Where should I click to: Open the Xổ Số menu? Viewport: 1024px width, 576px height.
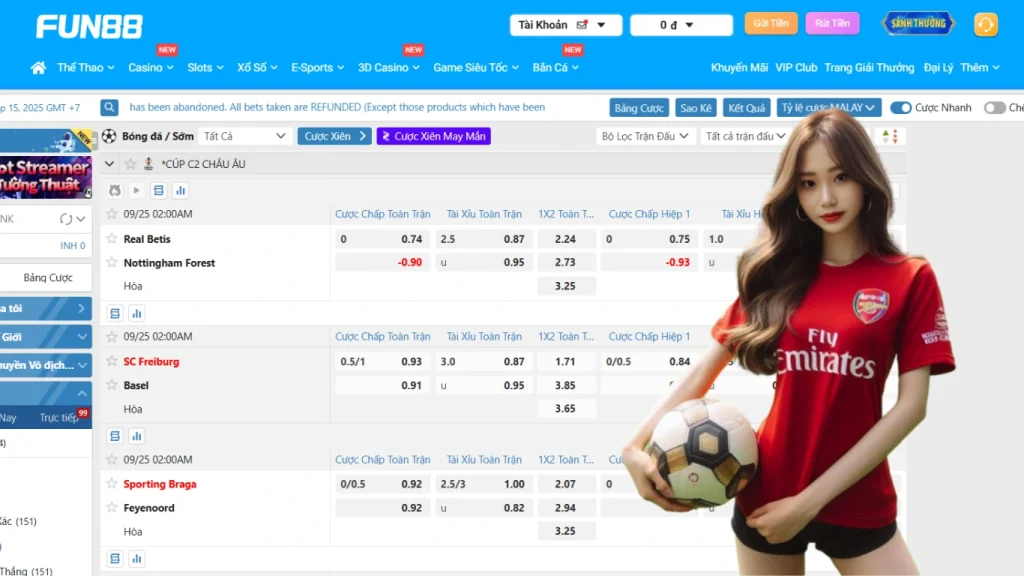(x=257, y=67)
